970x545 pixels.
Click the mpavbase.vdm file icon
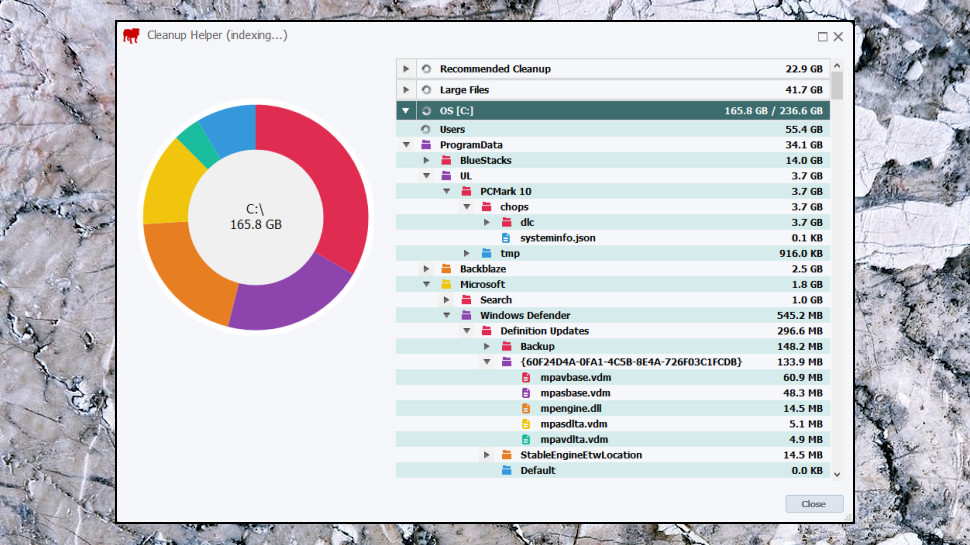[x=526, y=377]
